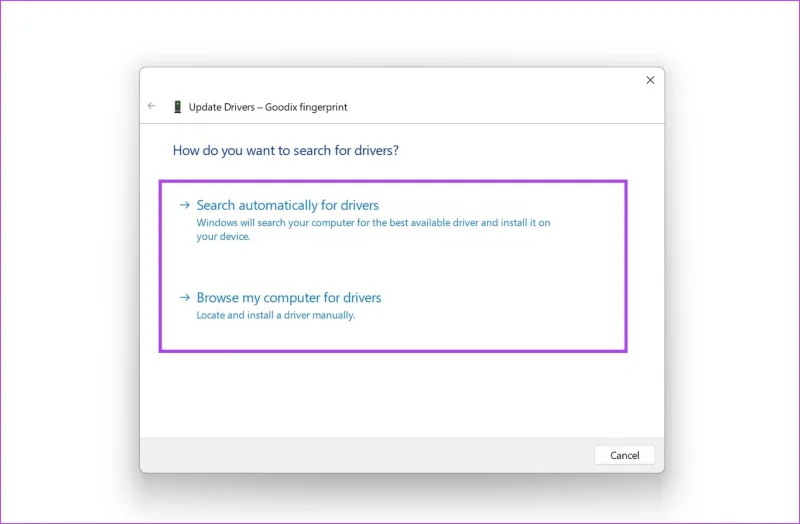The height and width of the screenshot is (524, 800).
Task: Click the 'Update Drivers – Goodix fingerprint' title
Action: [268, 107]
